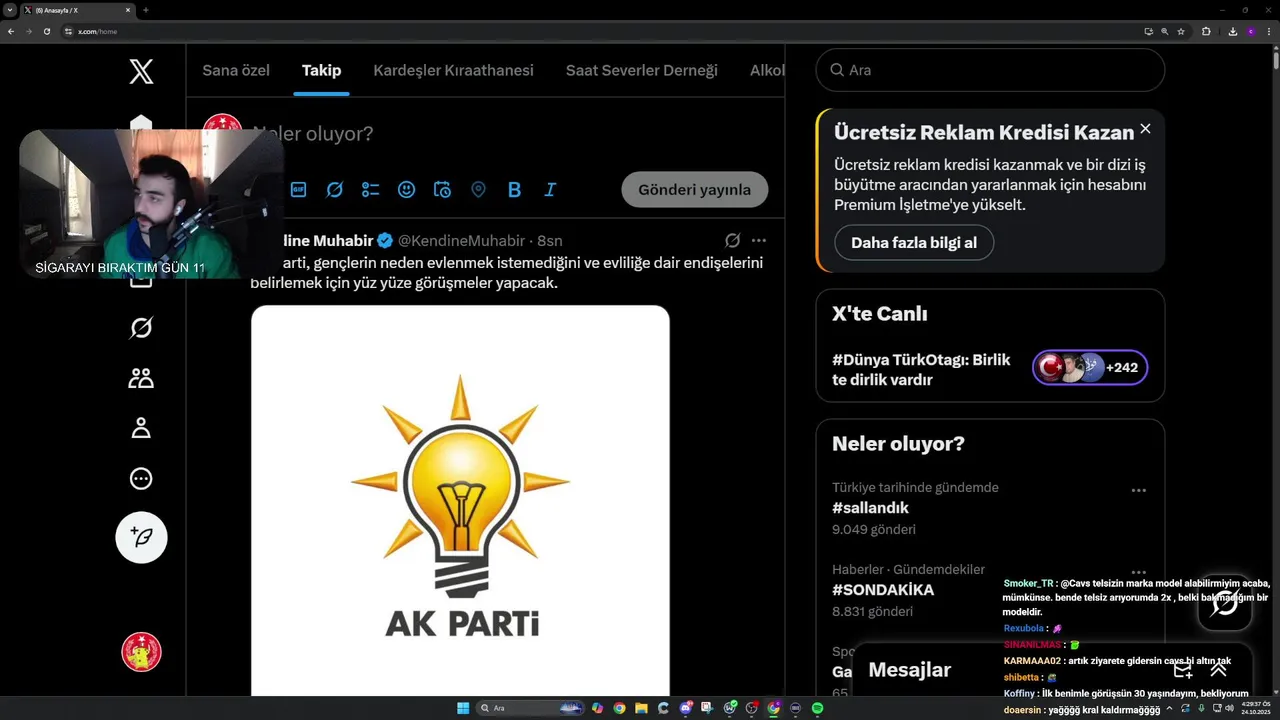Open the tab search dropdown arrow
This screenshot has width=1280, height=720.
(9, 10)
